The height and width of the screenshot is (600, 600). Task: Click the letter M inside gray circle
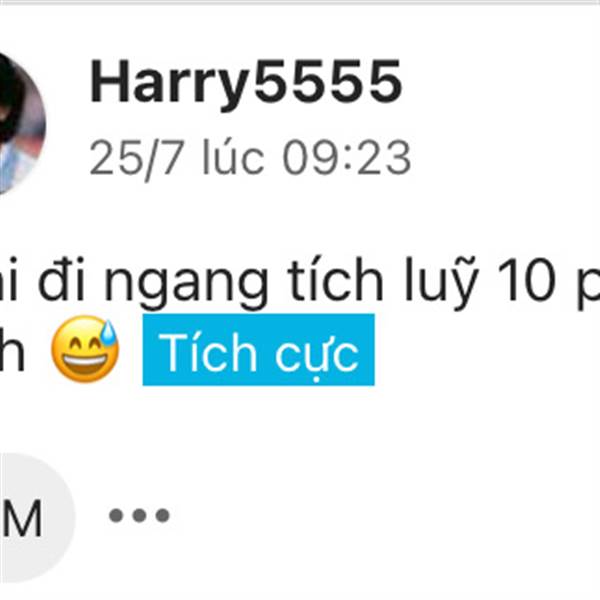pyautogui.click(x=21, y=518)
